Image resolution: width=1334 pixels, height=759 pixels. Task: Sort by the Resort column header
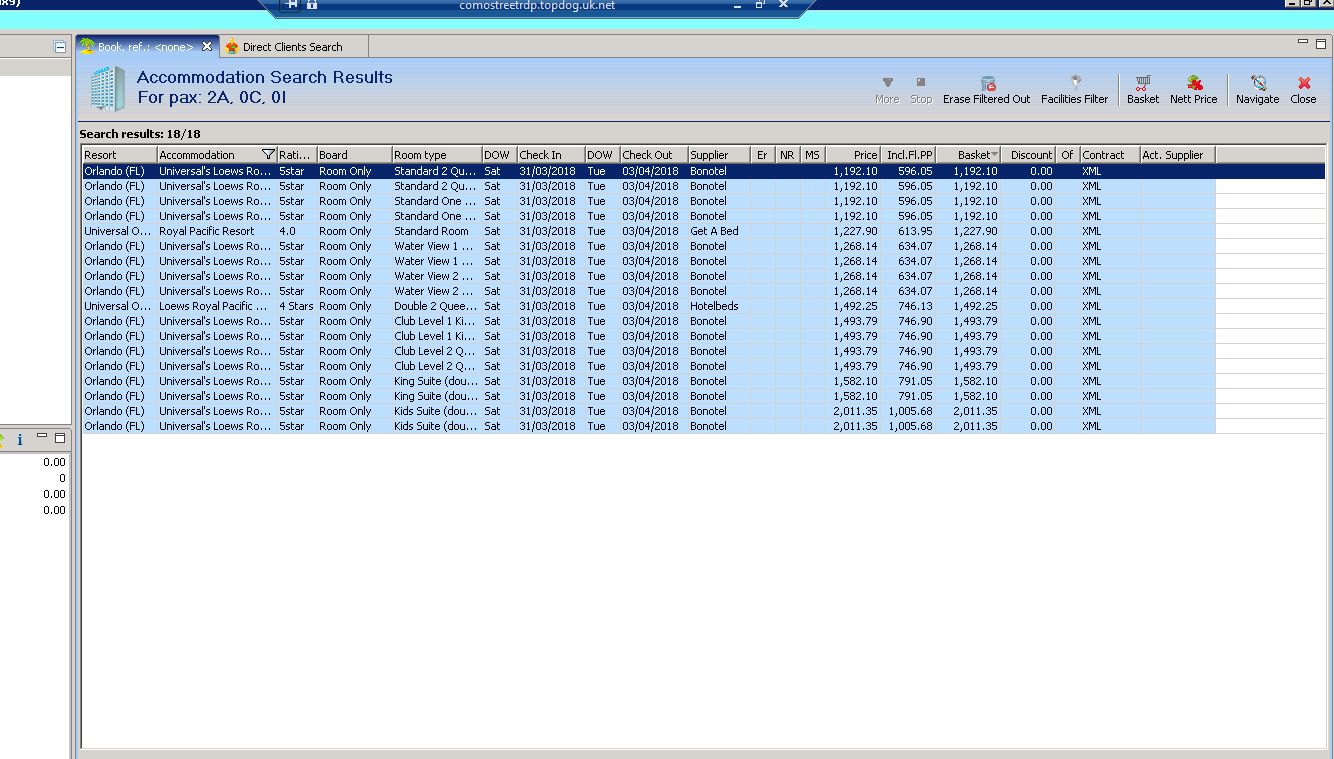coord(119,155)
